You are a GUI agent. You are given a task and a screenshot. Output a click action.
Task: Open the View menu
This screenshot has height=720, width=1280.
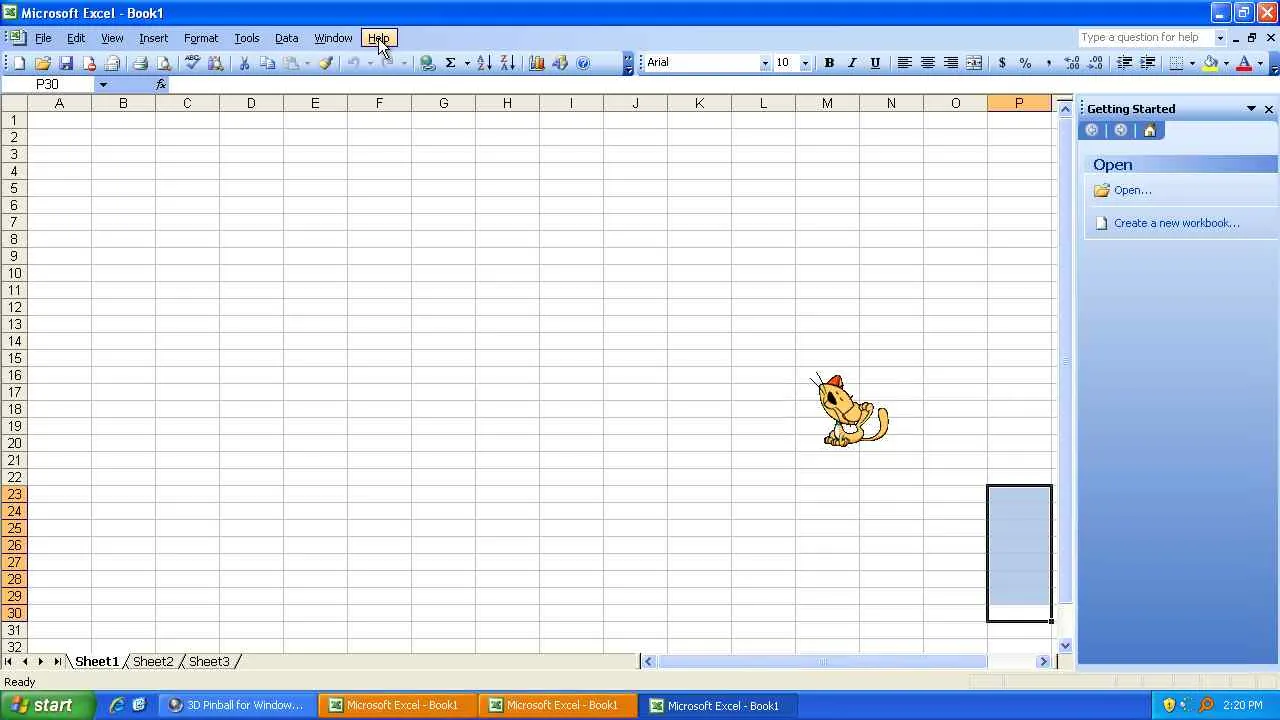(x=112, y=38)
